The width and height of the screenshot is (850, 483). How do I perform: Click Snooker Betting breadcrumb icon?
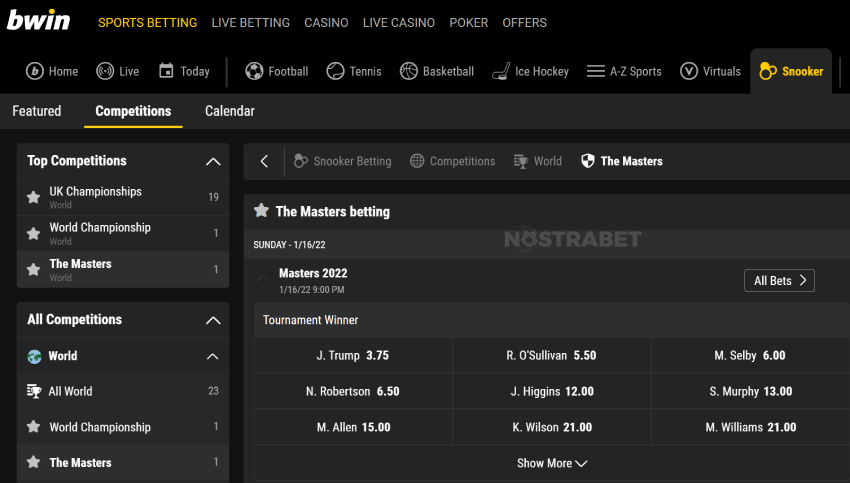click(x=300, y=161)
